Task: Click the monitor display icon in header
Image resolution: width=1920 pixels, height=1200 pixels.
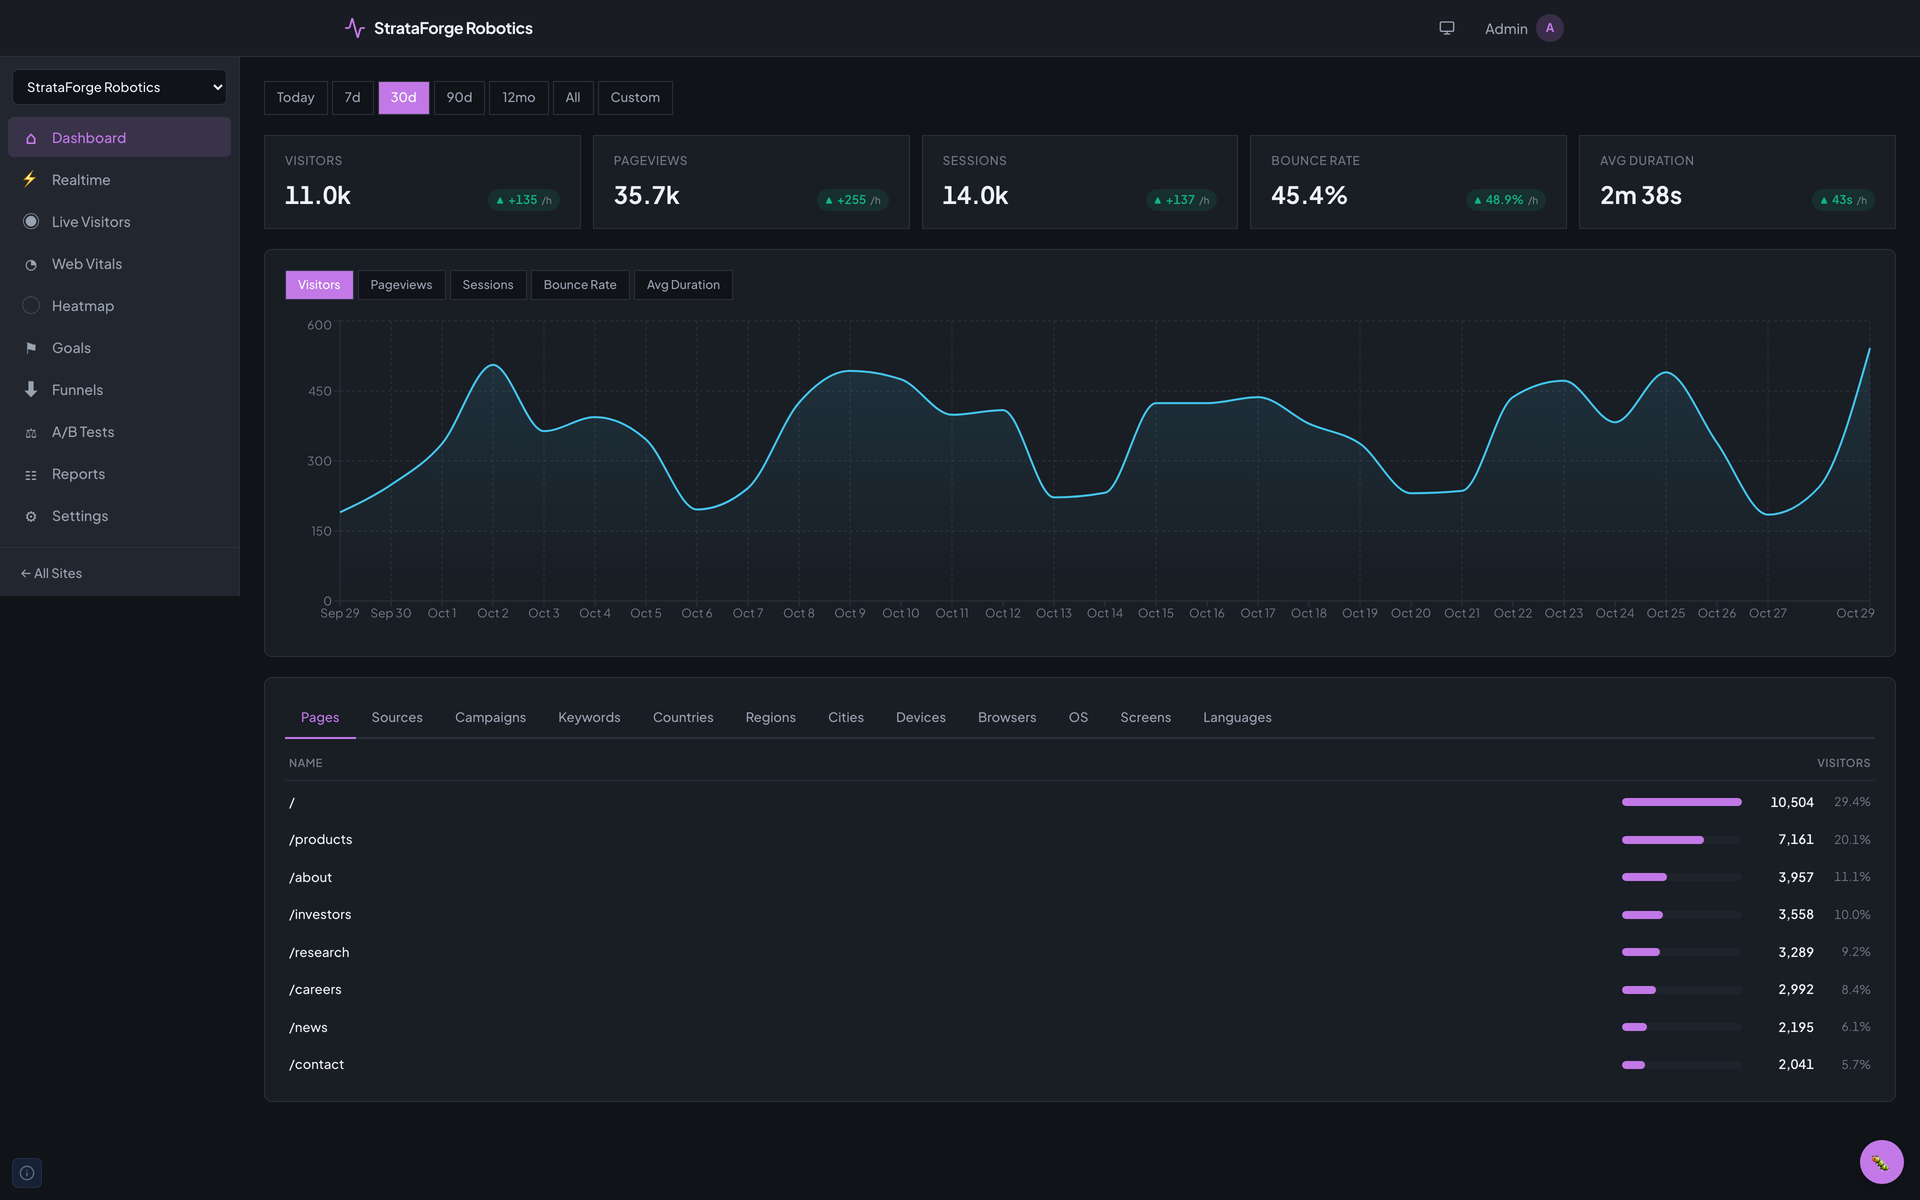Action: click(1447, 28)
